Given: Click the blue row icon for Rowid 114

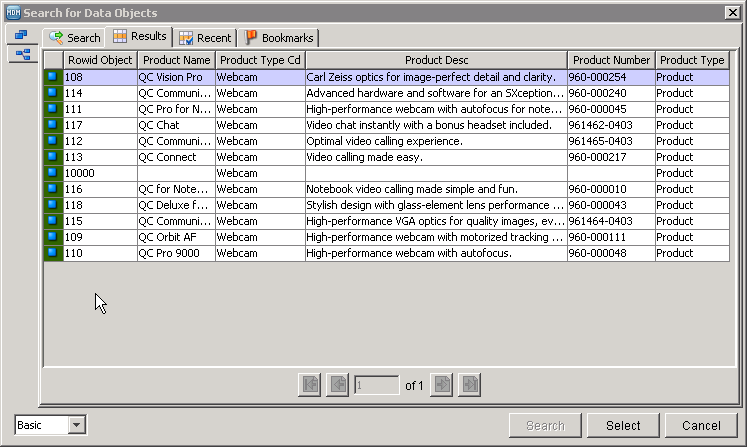Looking at the screenshot, I should [x=53, y=93].
